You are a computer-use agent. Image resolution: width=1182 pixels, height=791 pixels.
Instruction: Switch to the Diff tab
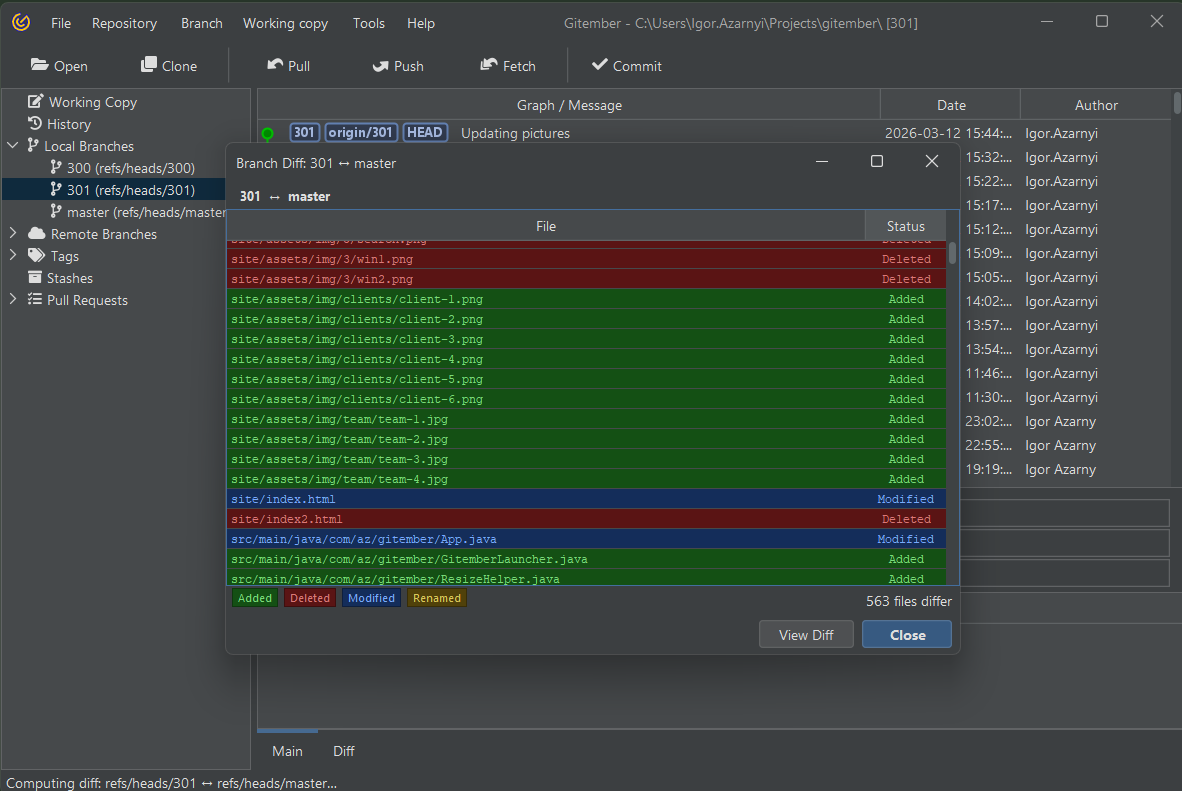343,751
